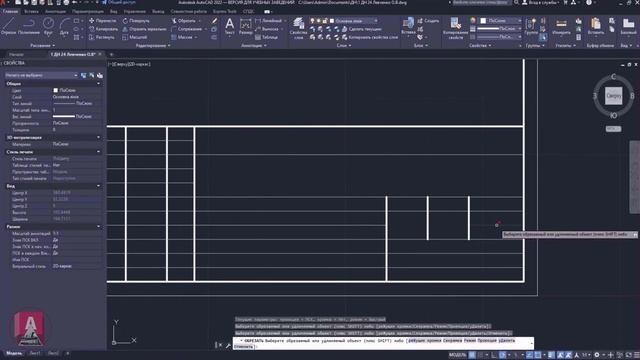Switch to the Модель layout tab
The width and height of the screenshot is (640, 360).
point(14,353)
